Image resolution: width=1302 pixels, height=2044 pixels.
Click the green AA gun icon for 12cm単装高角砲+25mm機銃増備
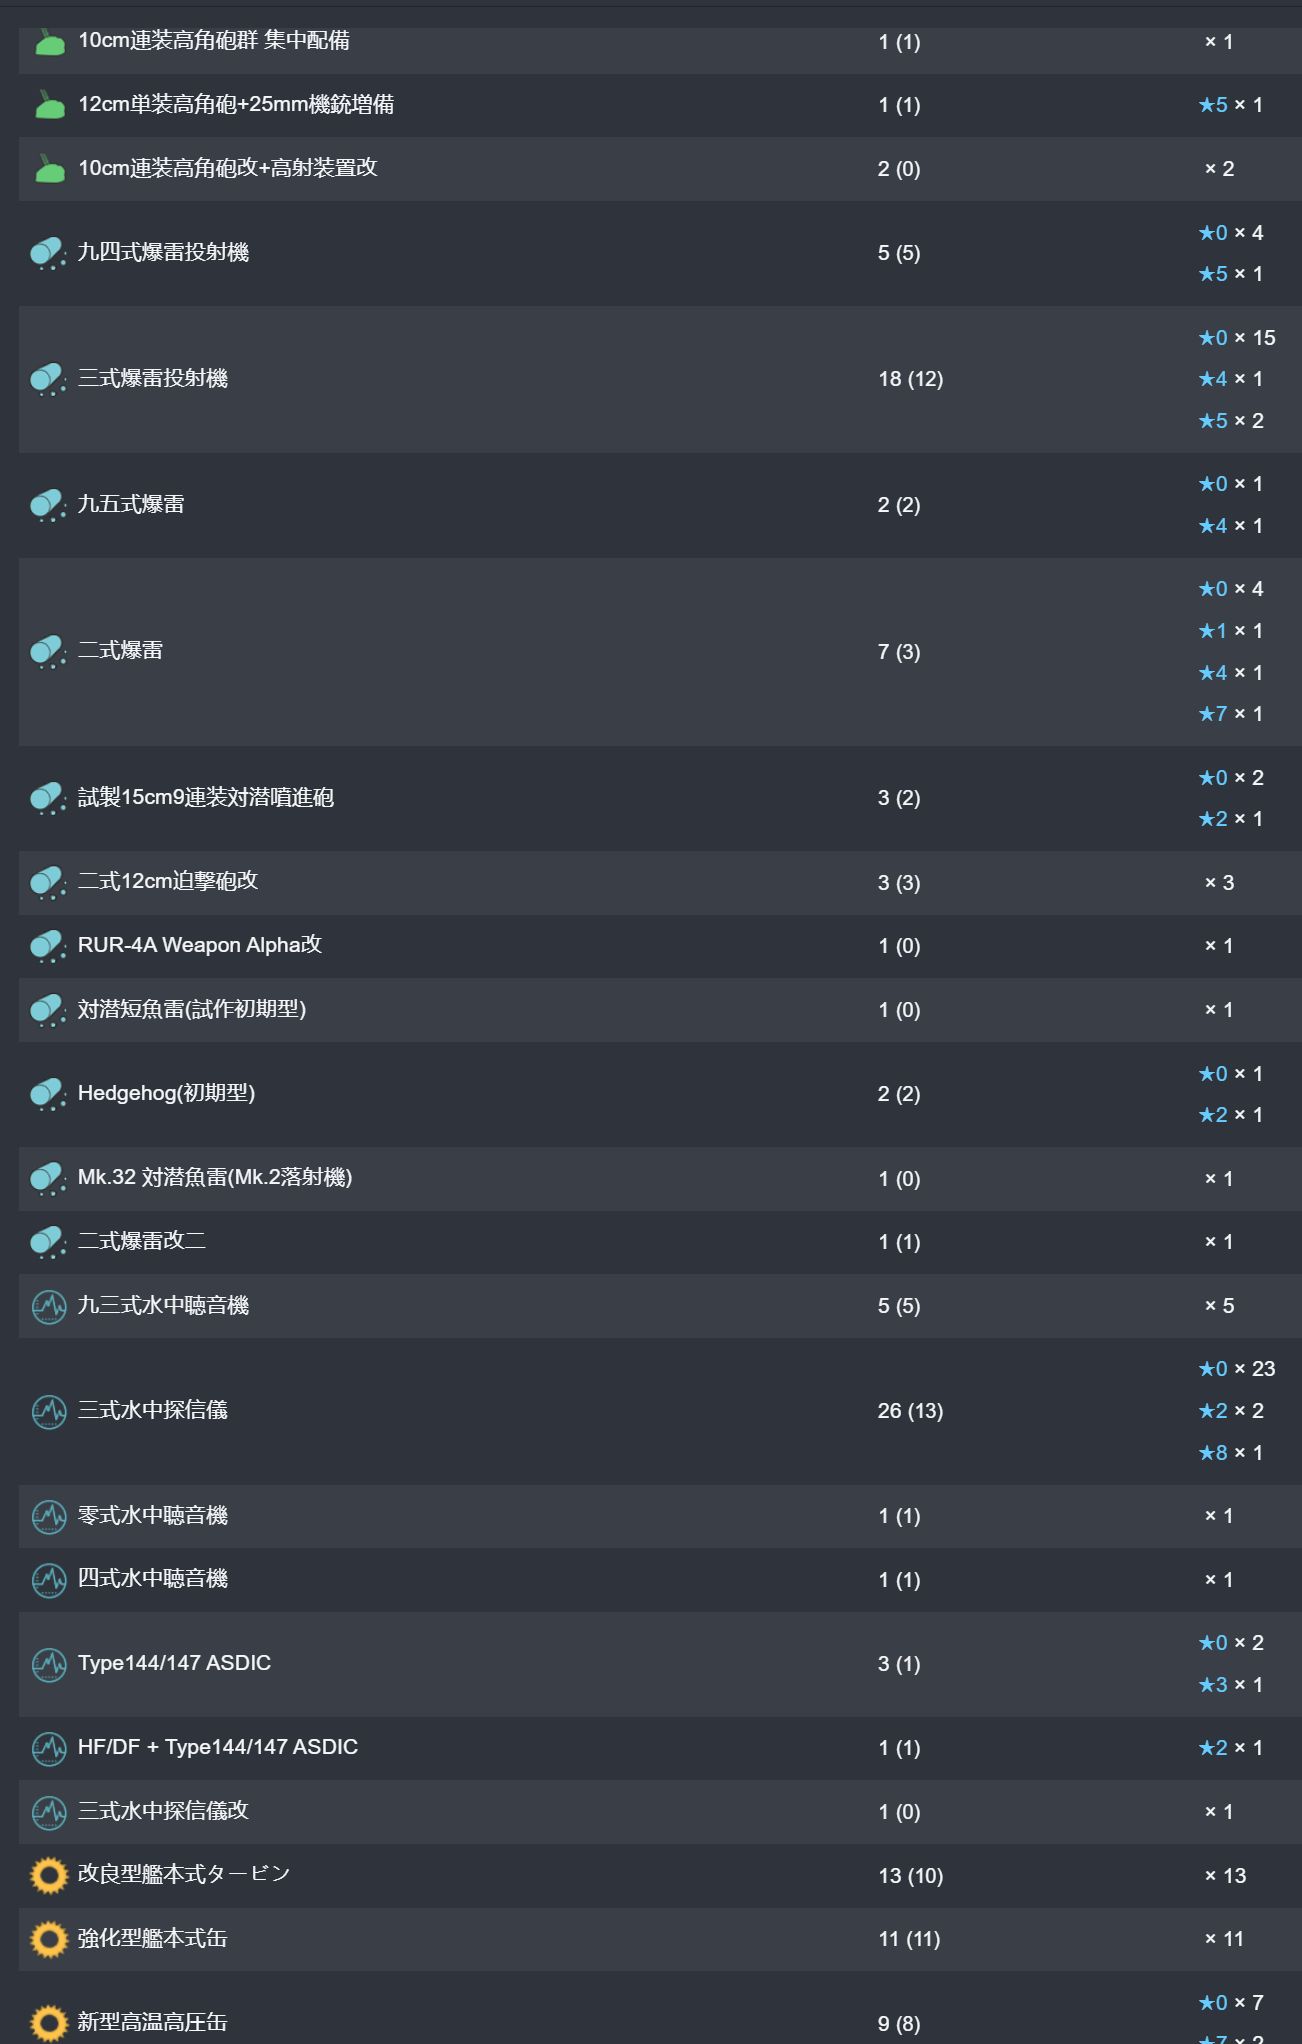[x=49, y=105]
